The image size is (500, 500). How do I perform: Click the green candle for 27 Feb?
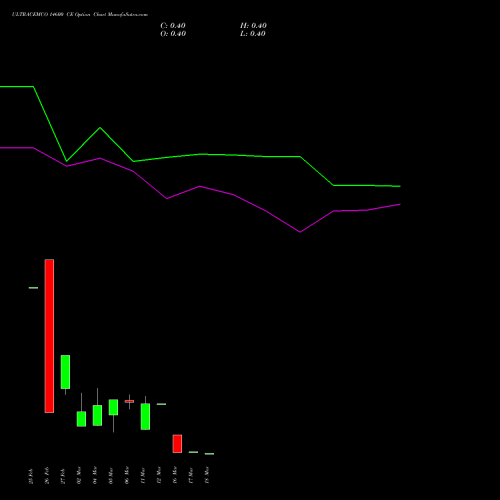(x=65, y=372)
